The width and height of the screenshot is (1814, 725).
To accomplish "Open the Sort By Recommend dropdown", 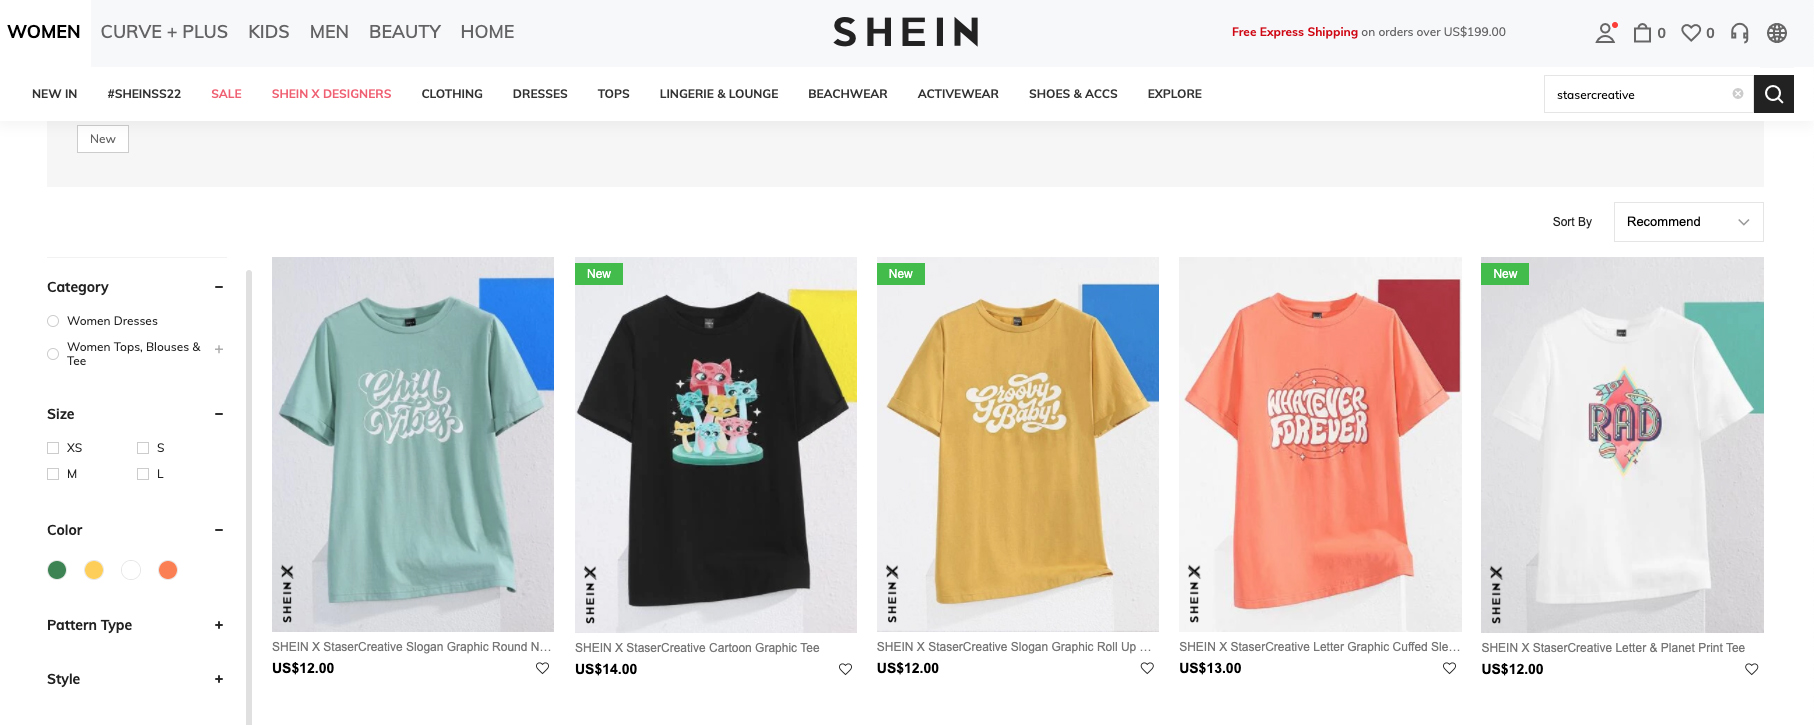I will pyautogui.click(x=1688, y=222).
